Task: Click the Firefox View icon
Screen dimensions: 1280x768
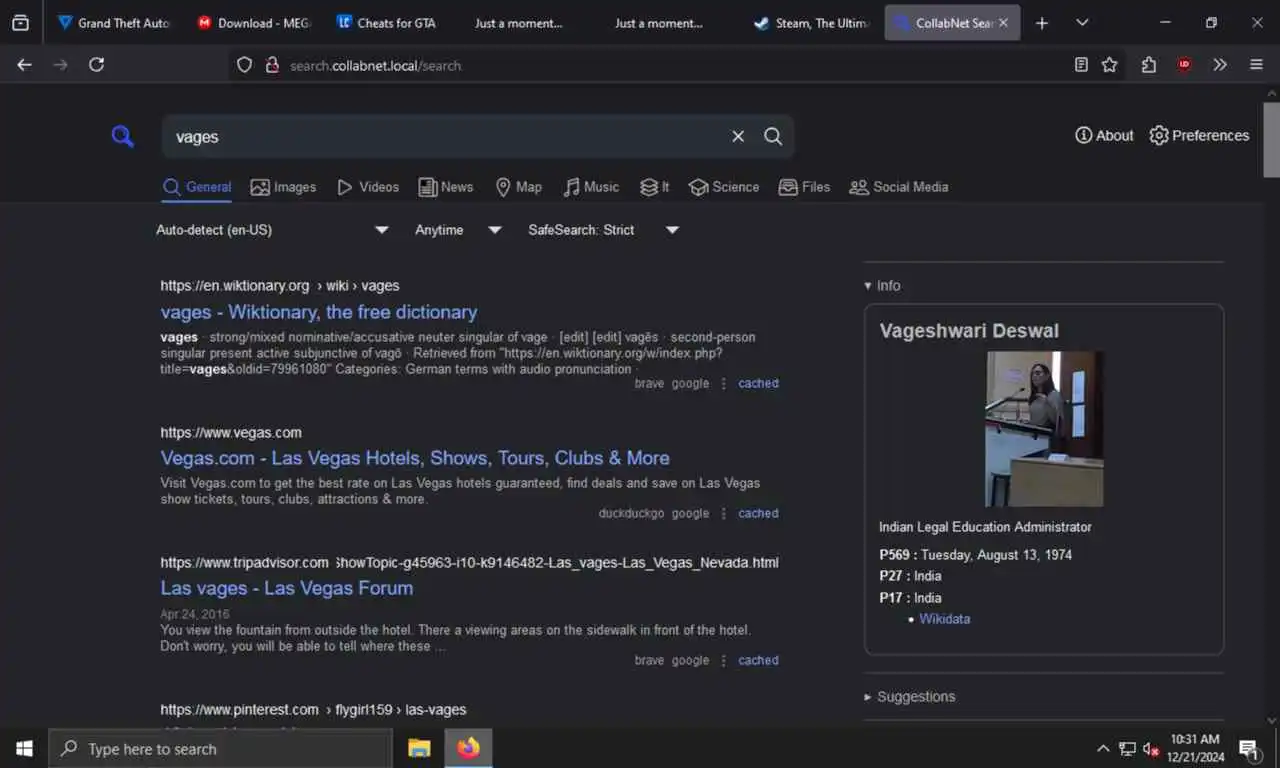Action: coord(20,23)
